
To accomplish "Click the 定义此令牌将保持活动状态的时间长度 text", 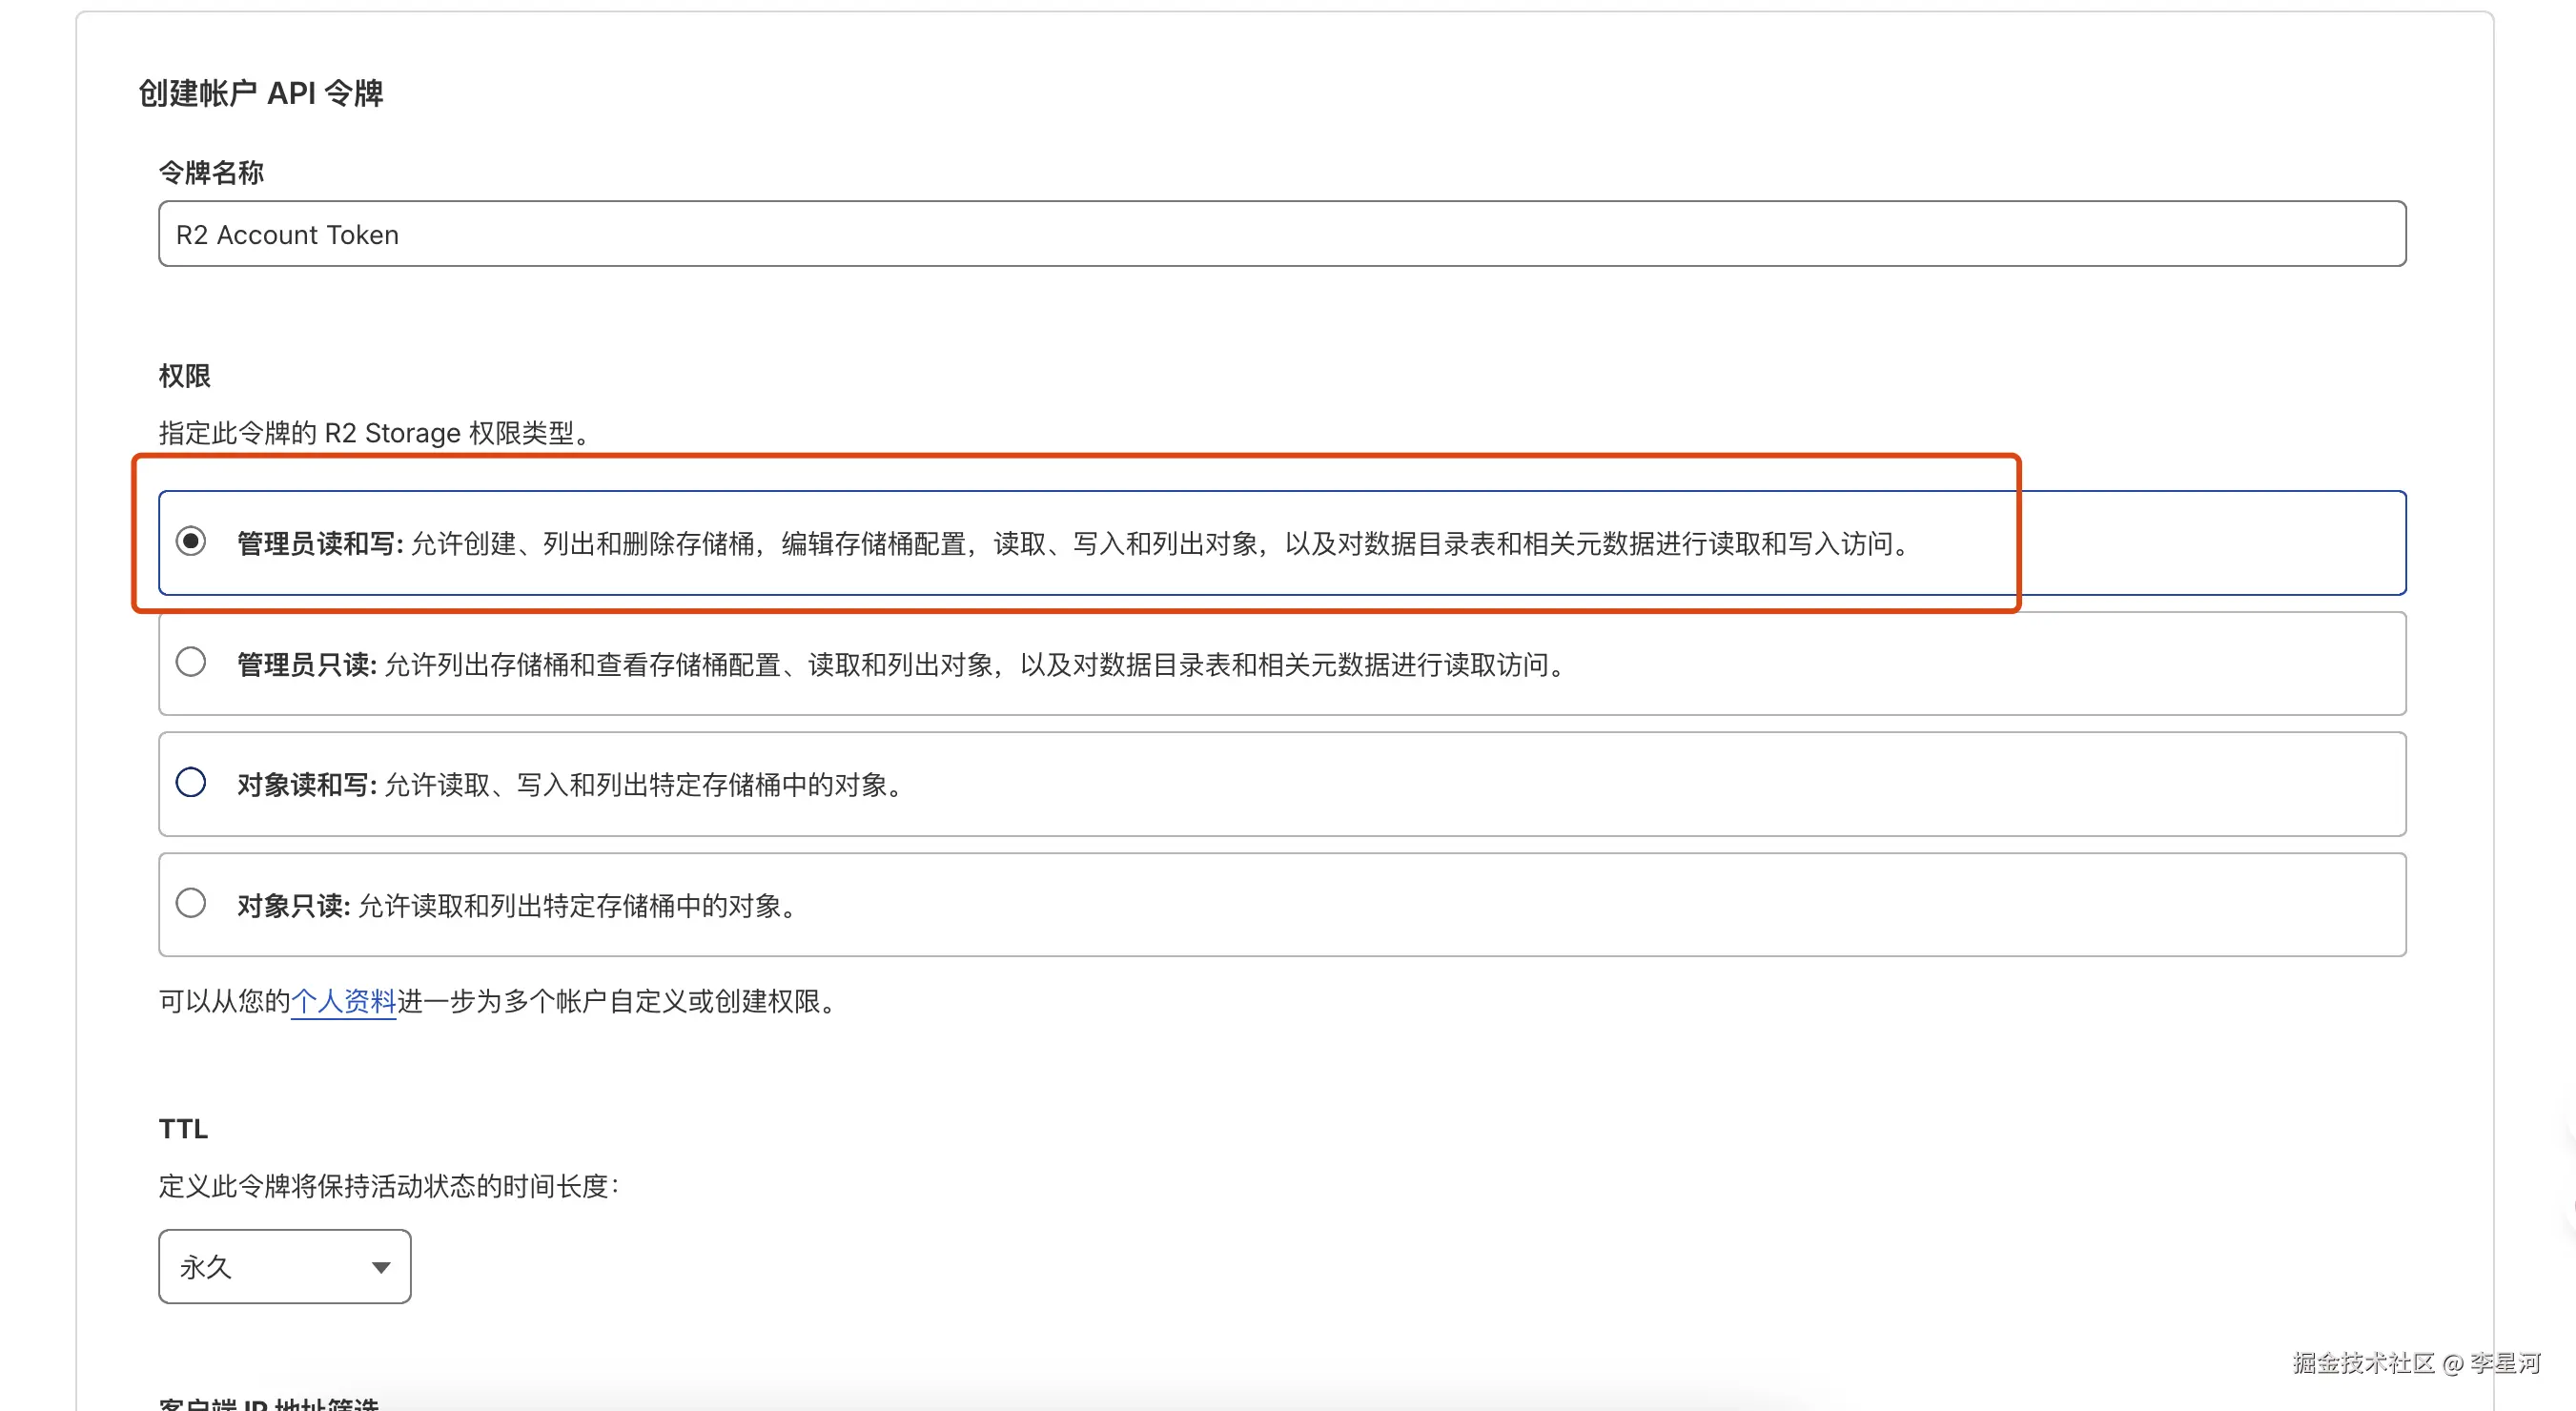I will tap(388, 1186).
